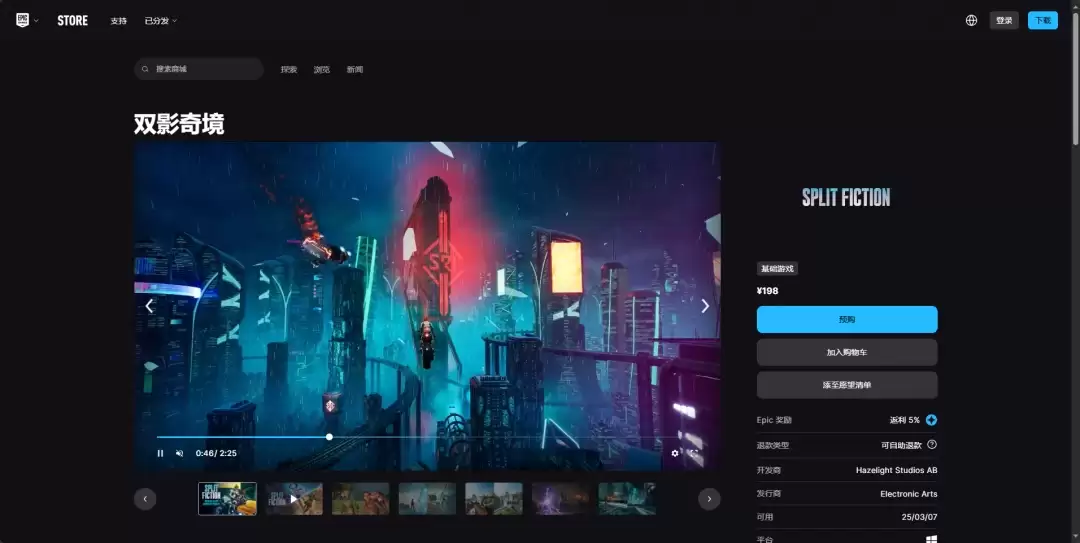Image resolution: width=1080 pixels, height=543 pixels.
Task: Open video quality settings gear
Action: (x=675, y=453)
